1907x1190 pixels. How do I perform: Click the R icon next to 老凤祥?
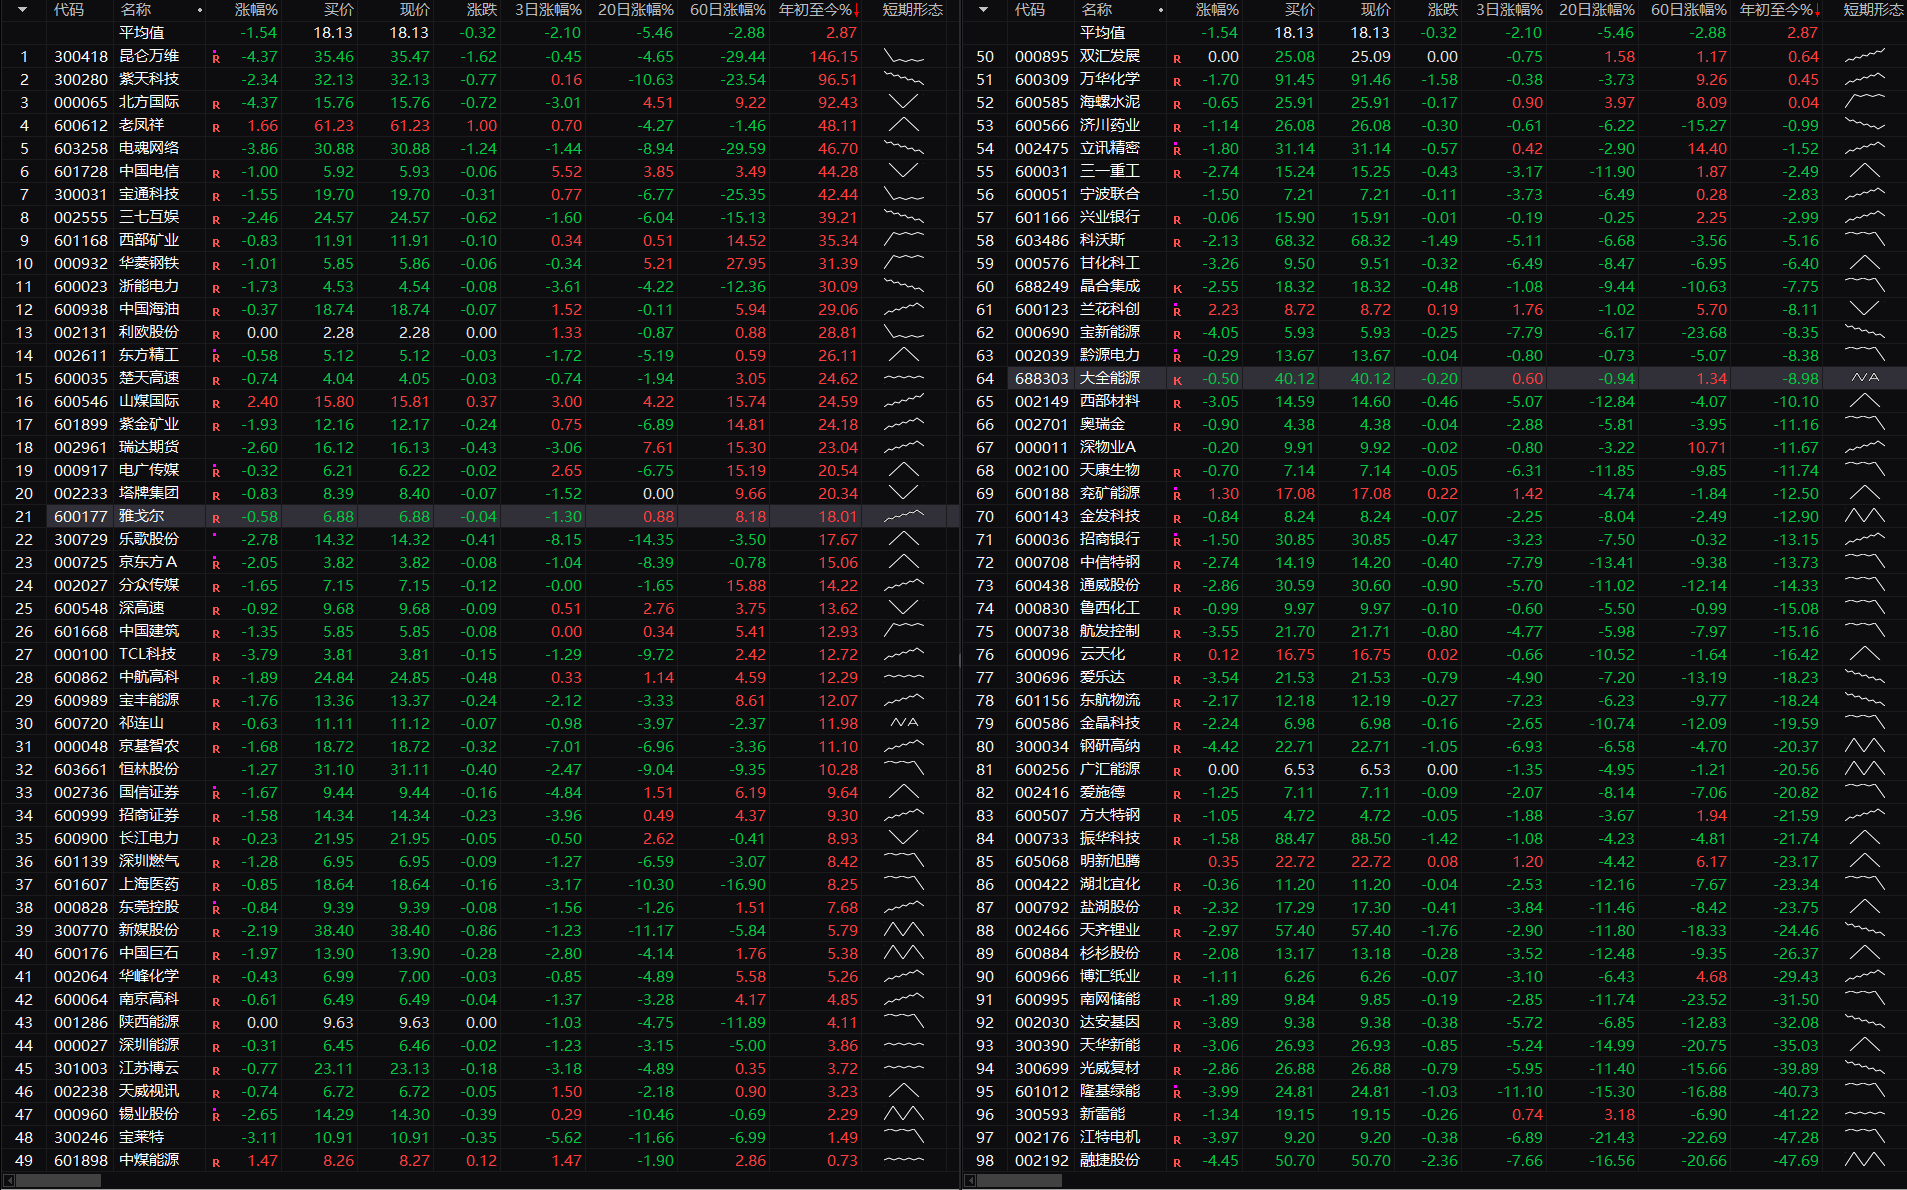point(216,127)
